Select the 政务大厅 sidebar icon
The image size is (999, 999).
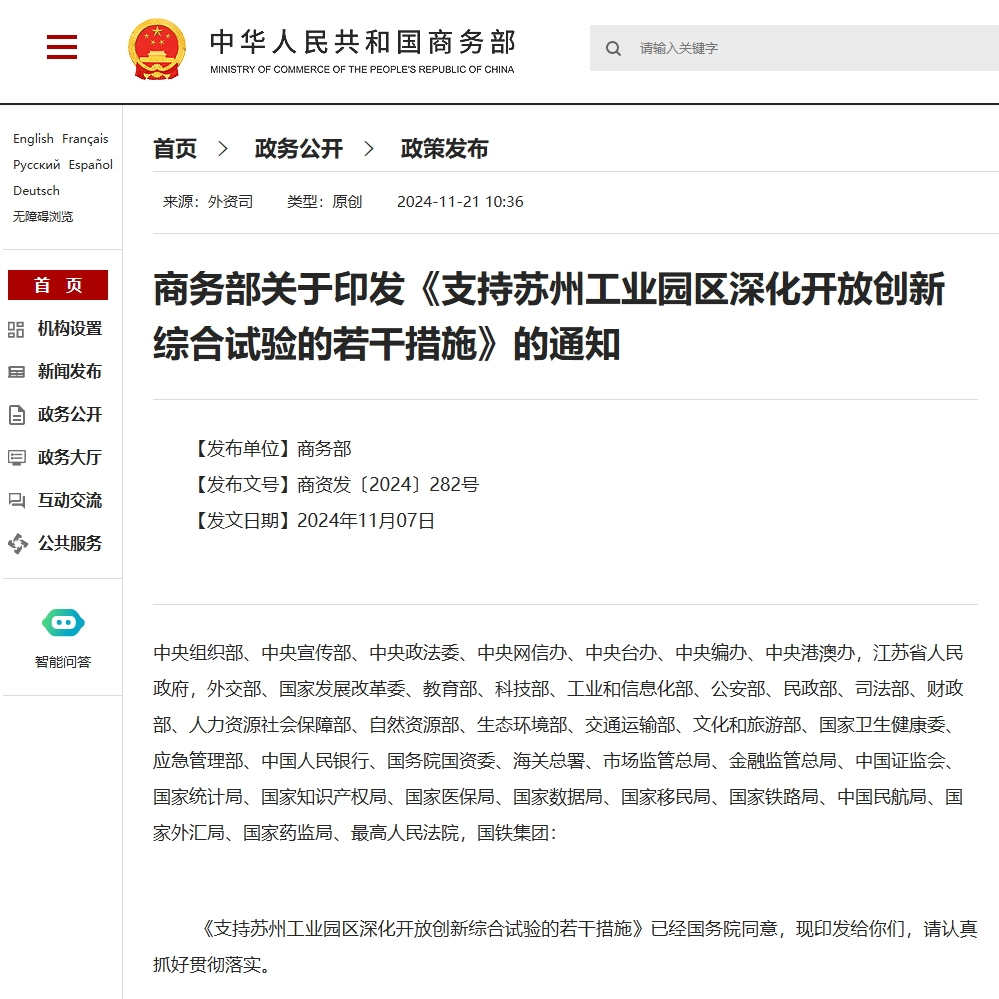[17, 457]
